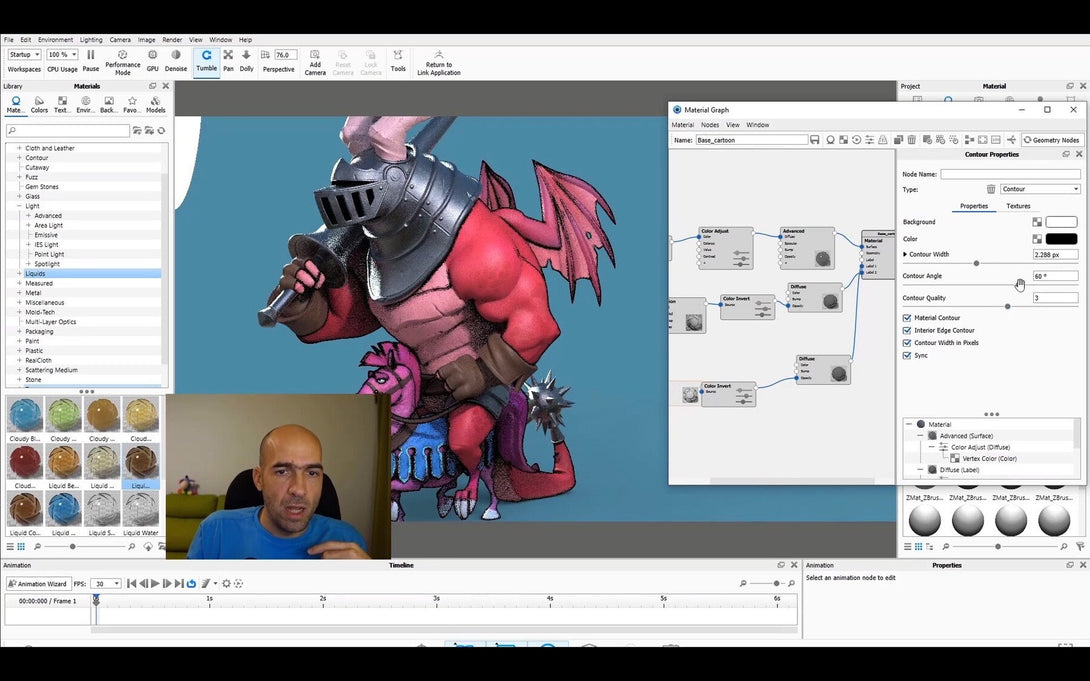Select the Liquid Water material thumbnail

coord(140,514)
